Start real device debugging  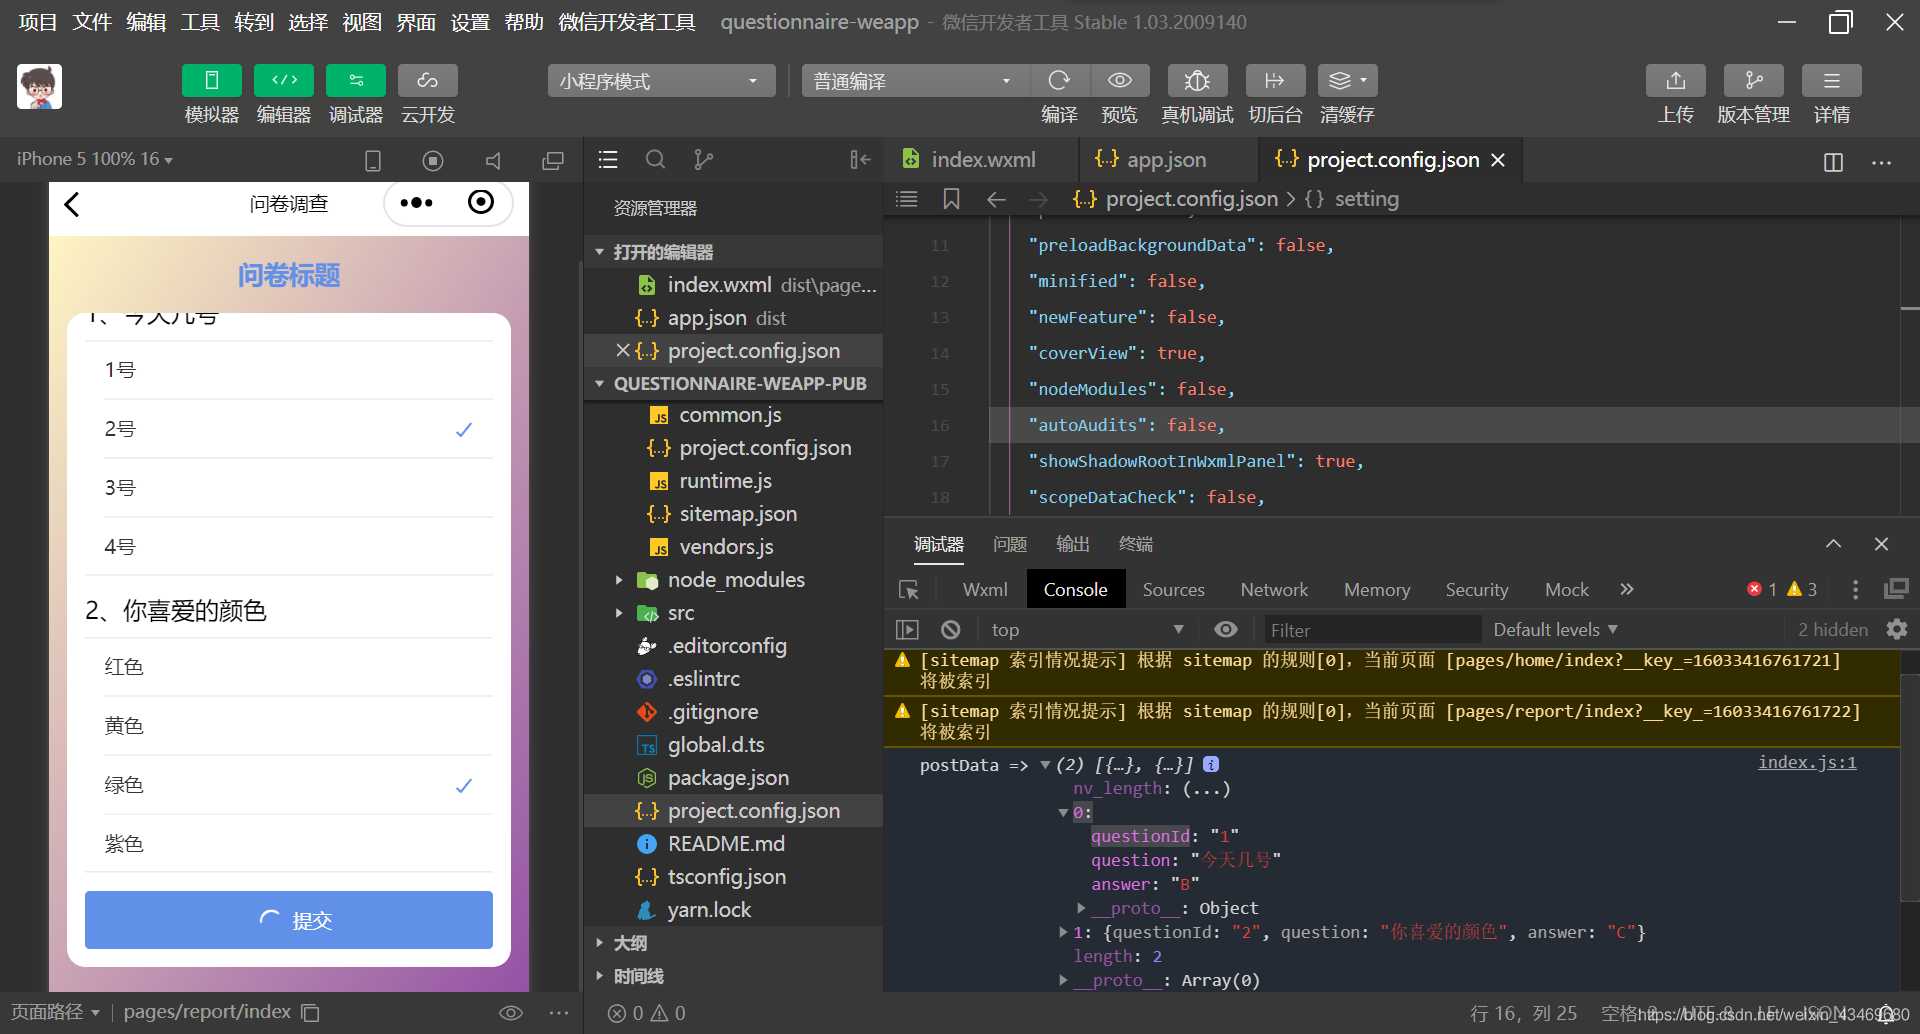coord(1197,80)
